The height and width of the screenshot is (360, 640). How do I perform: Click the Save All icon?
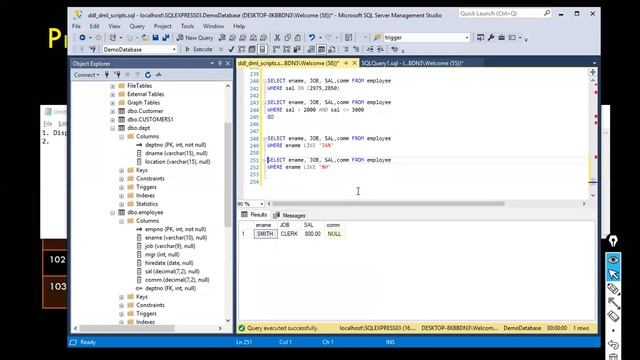[166, 38]
